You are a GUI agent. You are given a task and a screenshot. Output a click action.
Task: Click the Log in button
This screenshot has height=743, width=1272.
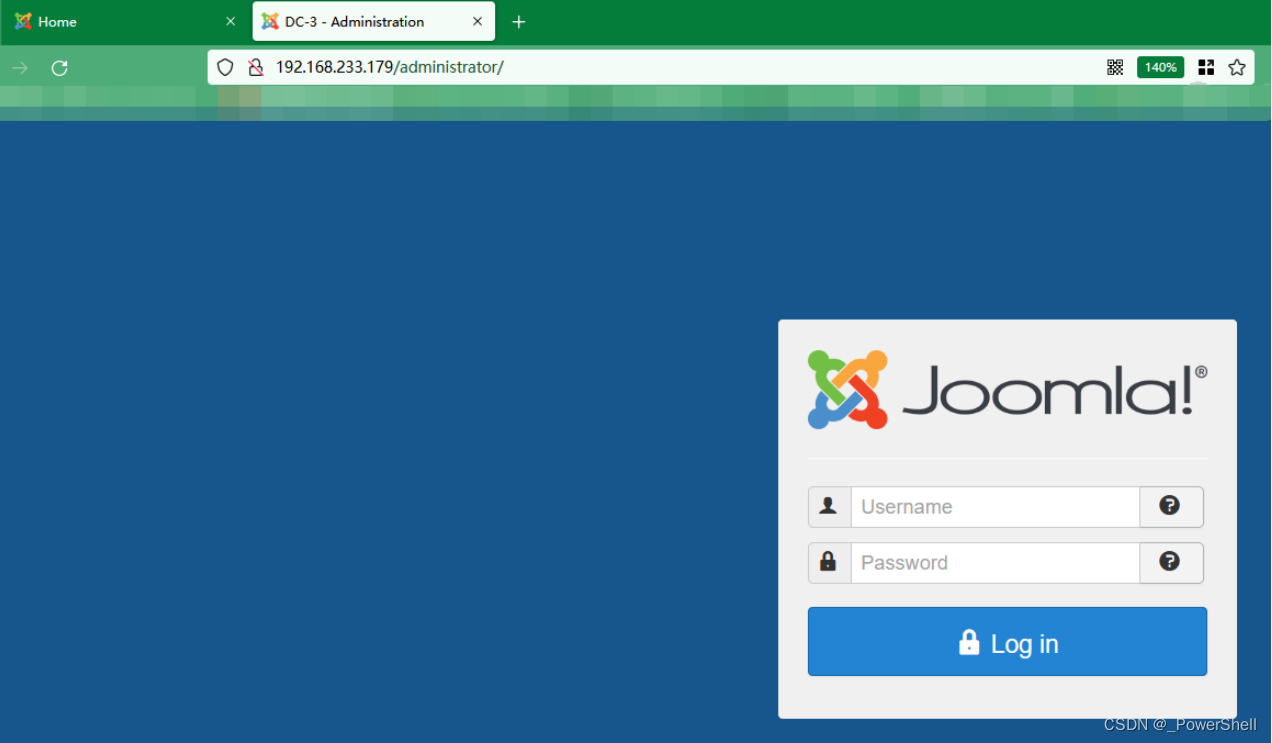point(1007,642)
